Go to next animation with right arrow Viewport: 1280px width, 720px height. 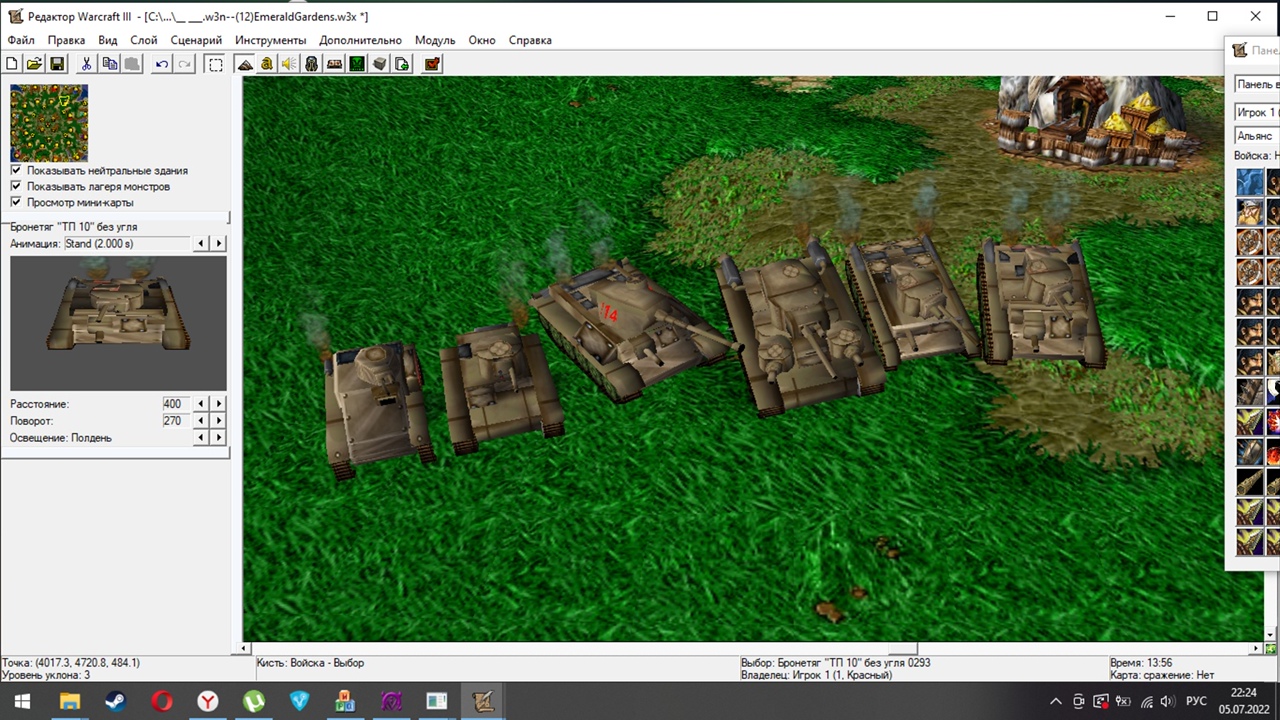(x=219, y=244)
